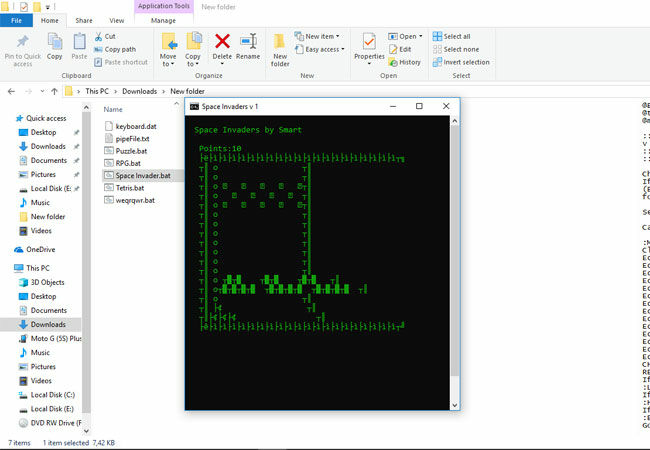Open the DVD RW Drive entry
650x450 pixels.
pos(50,423)
